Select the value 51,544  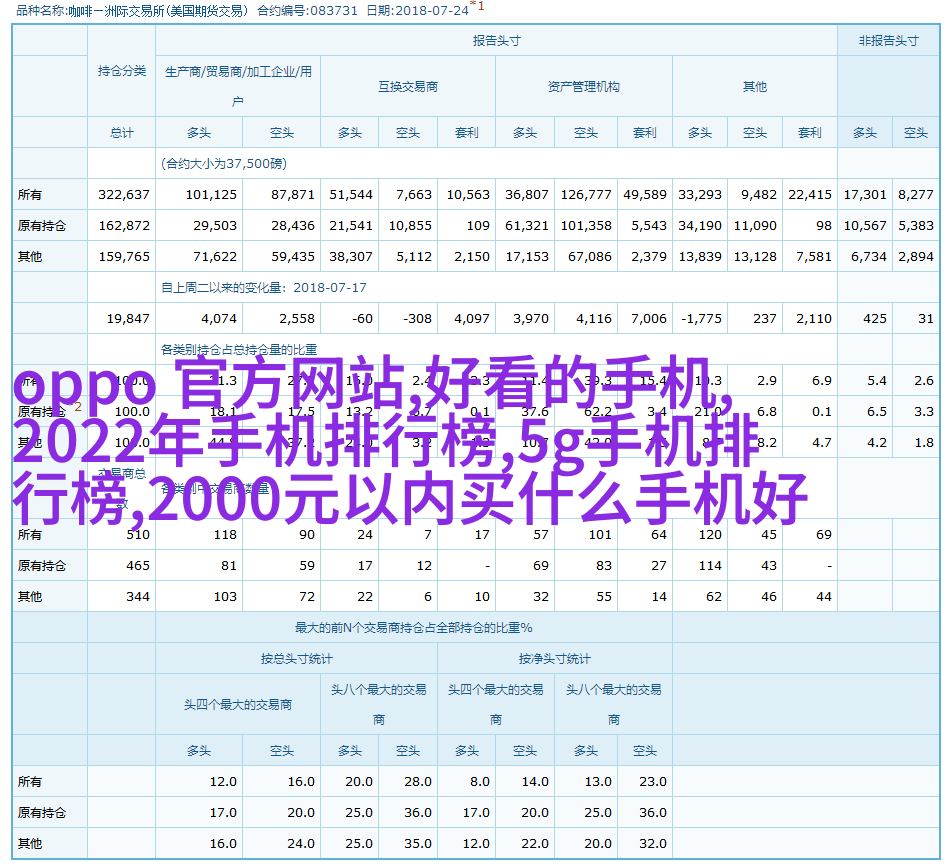(351, 194)
